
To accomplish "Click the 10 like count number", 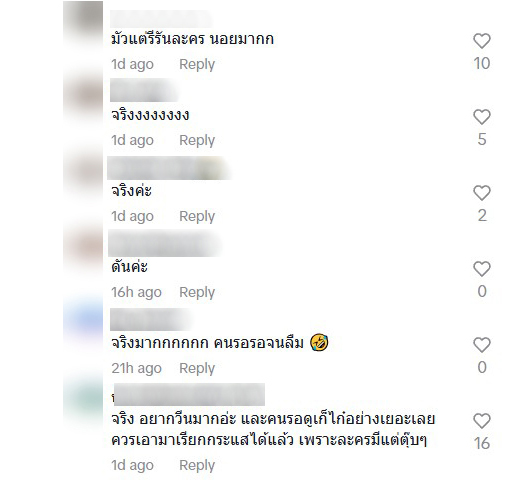I will pyautogui.click(x=482, y=63).
